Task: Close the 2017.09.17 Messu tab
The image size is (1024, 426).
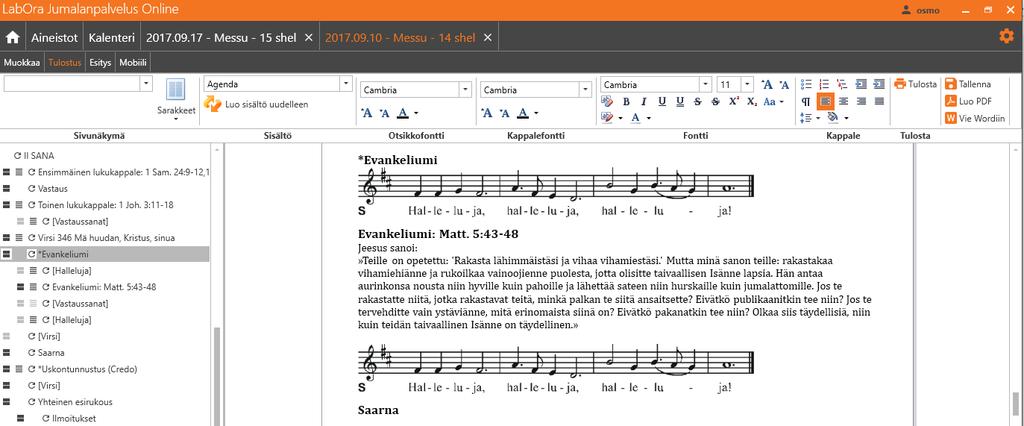Action: 309,37
